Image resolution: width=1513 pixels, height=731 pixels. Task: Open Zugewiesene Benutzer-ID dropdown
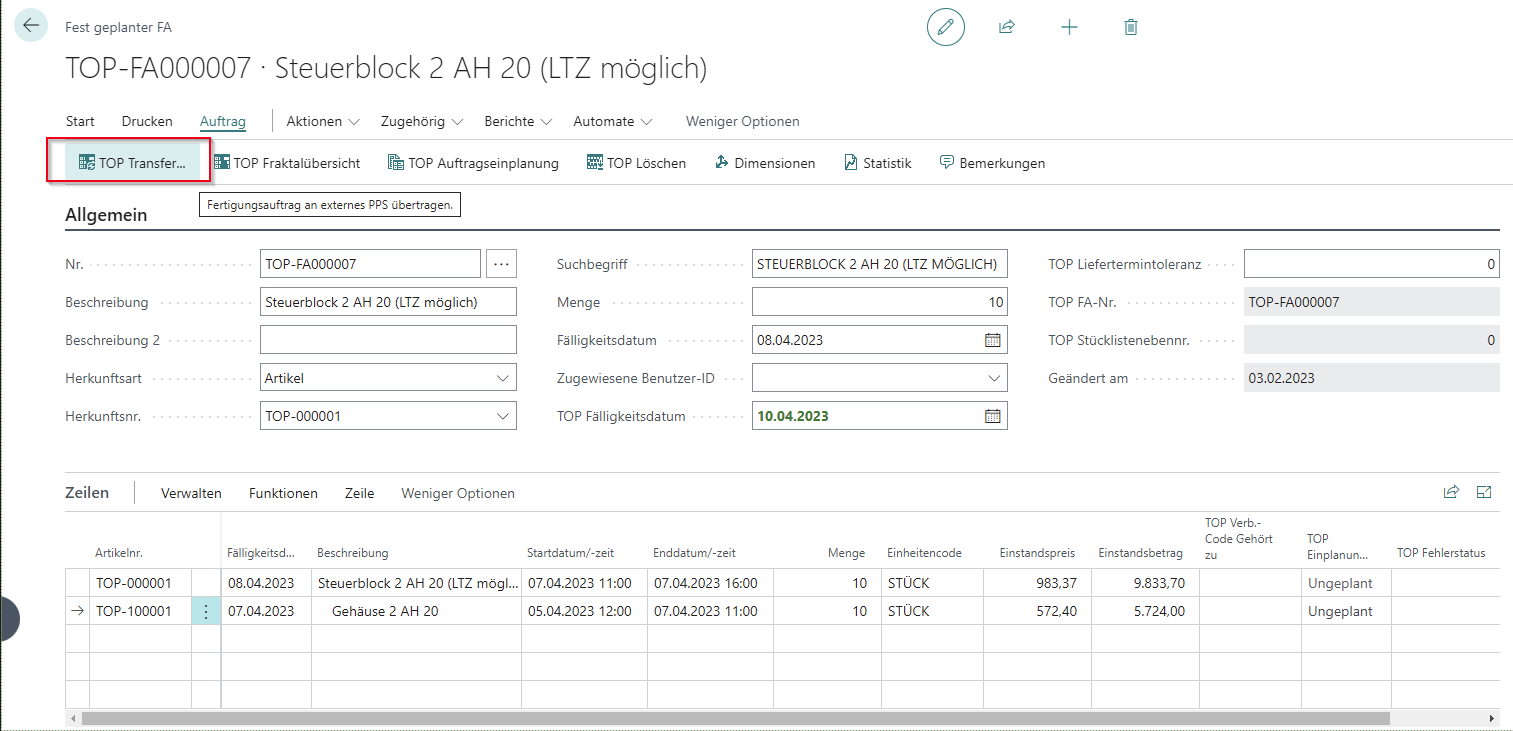[993, 378]
